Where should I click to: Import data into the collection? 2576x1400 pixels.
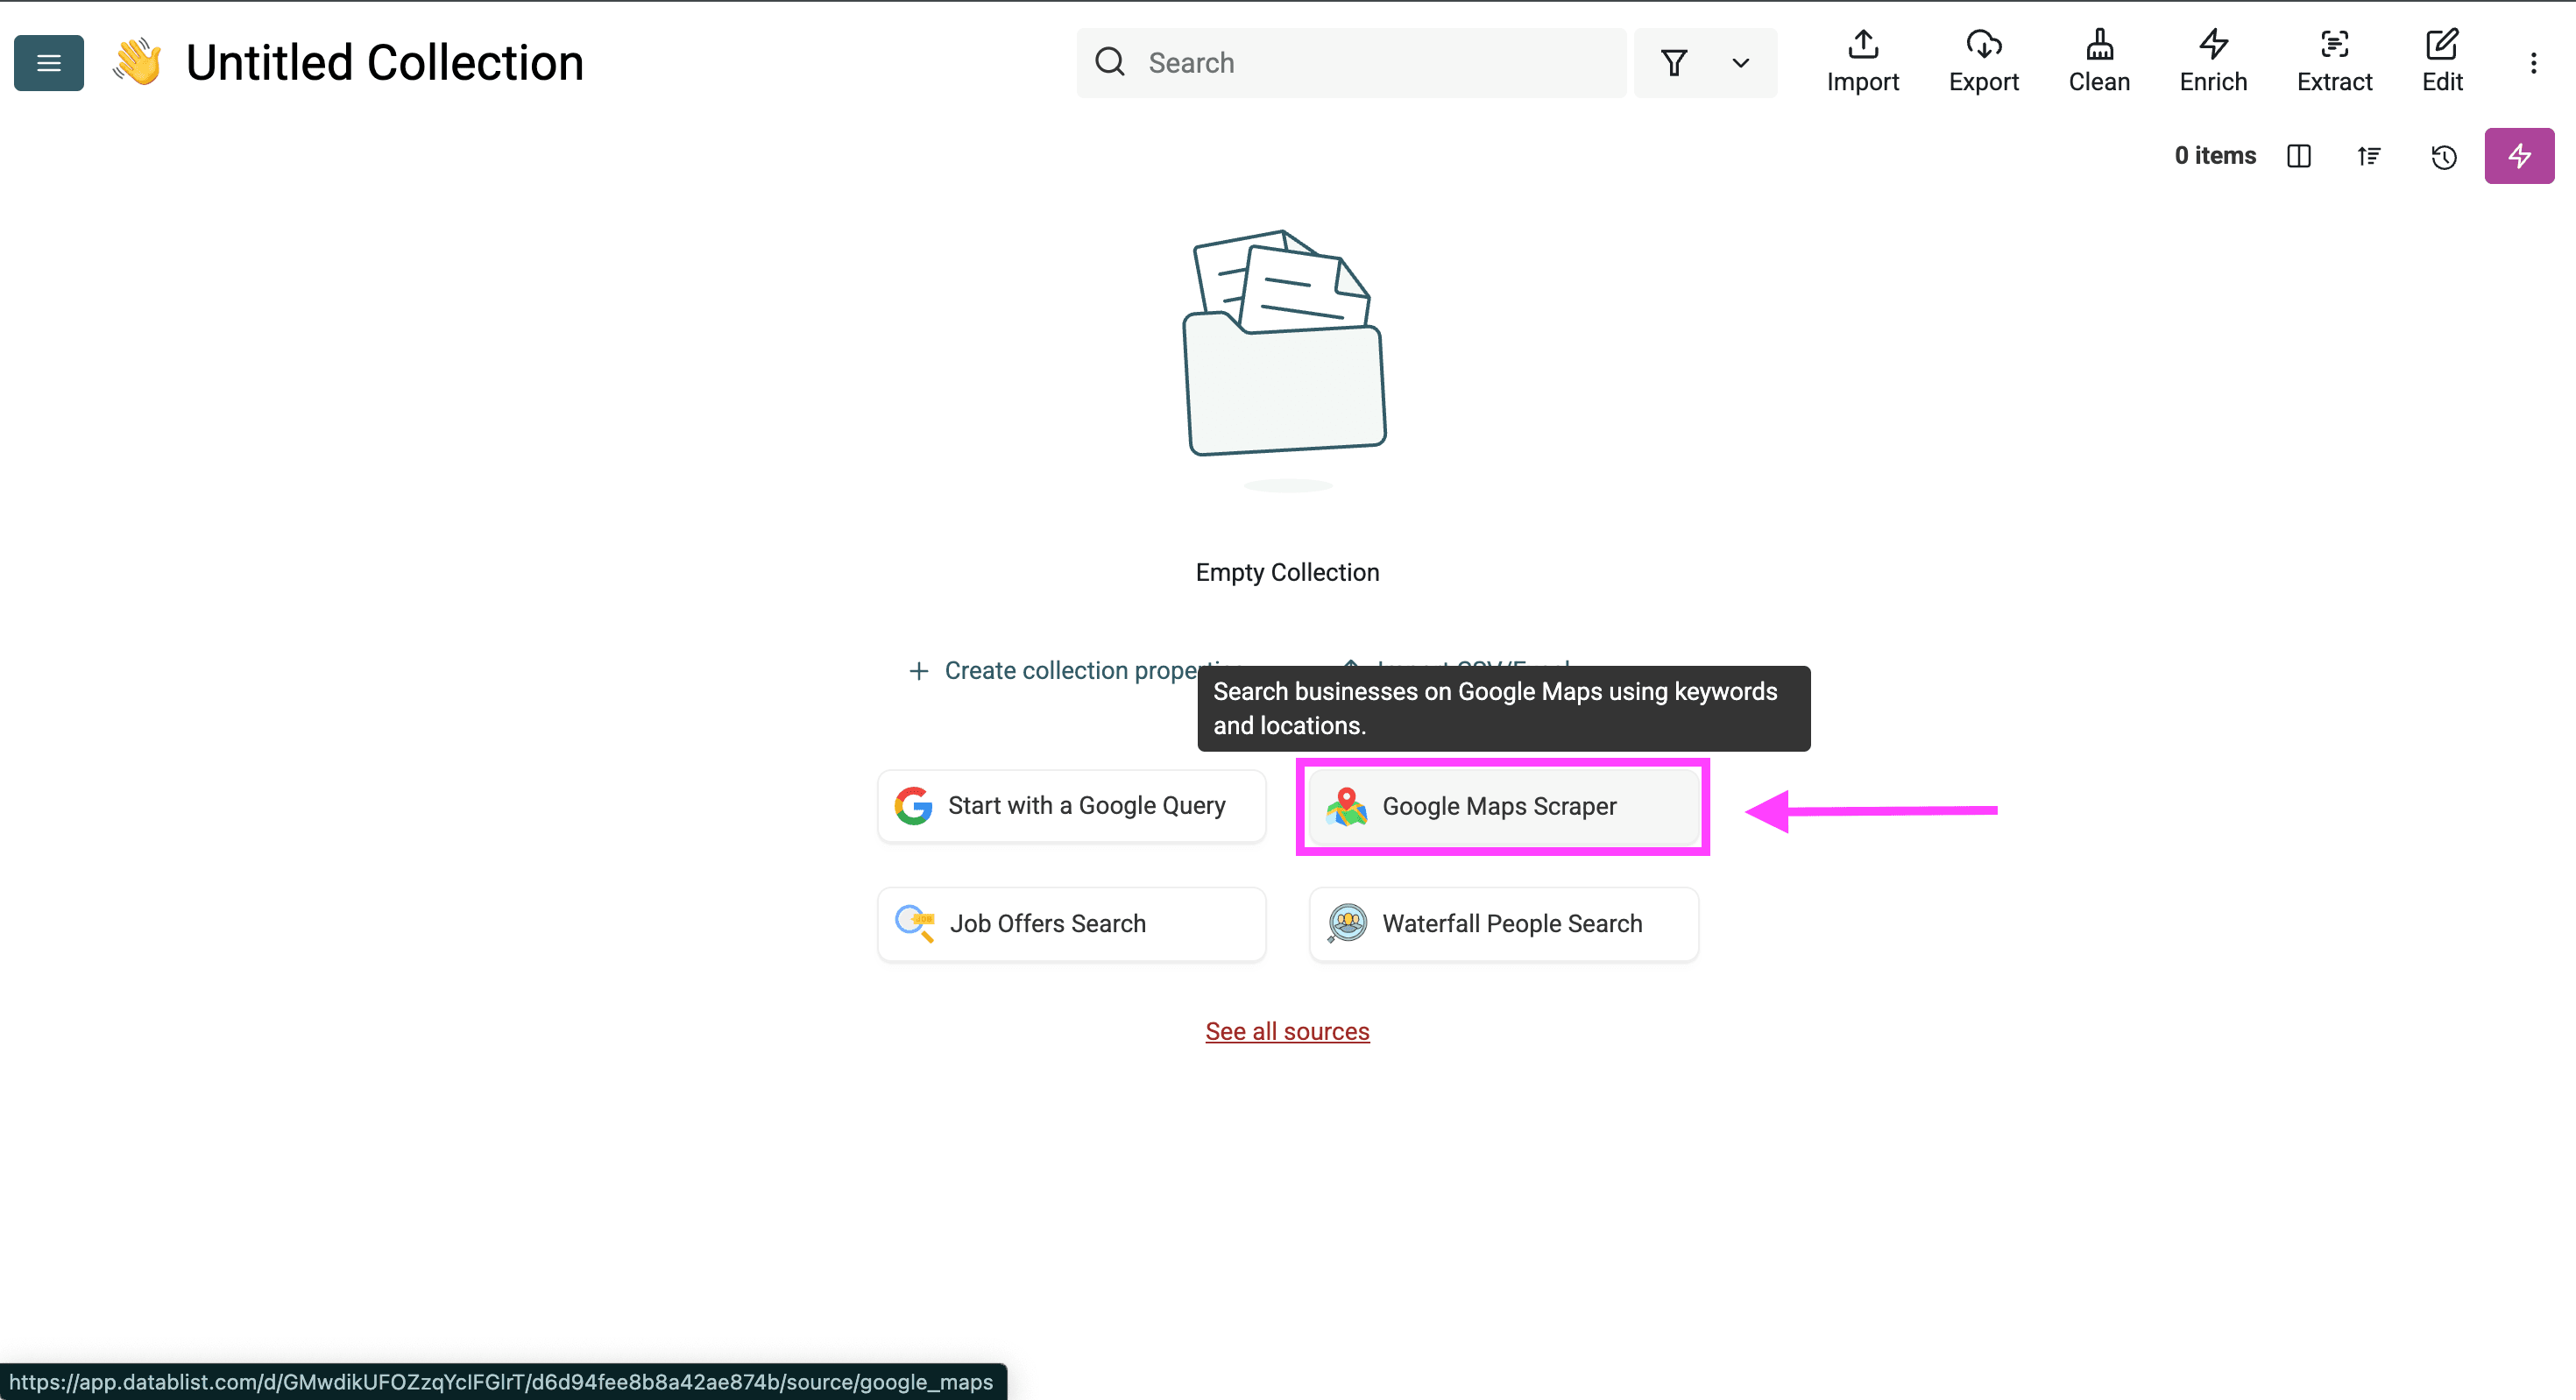click(1861, 60)
